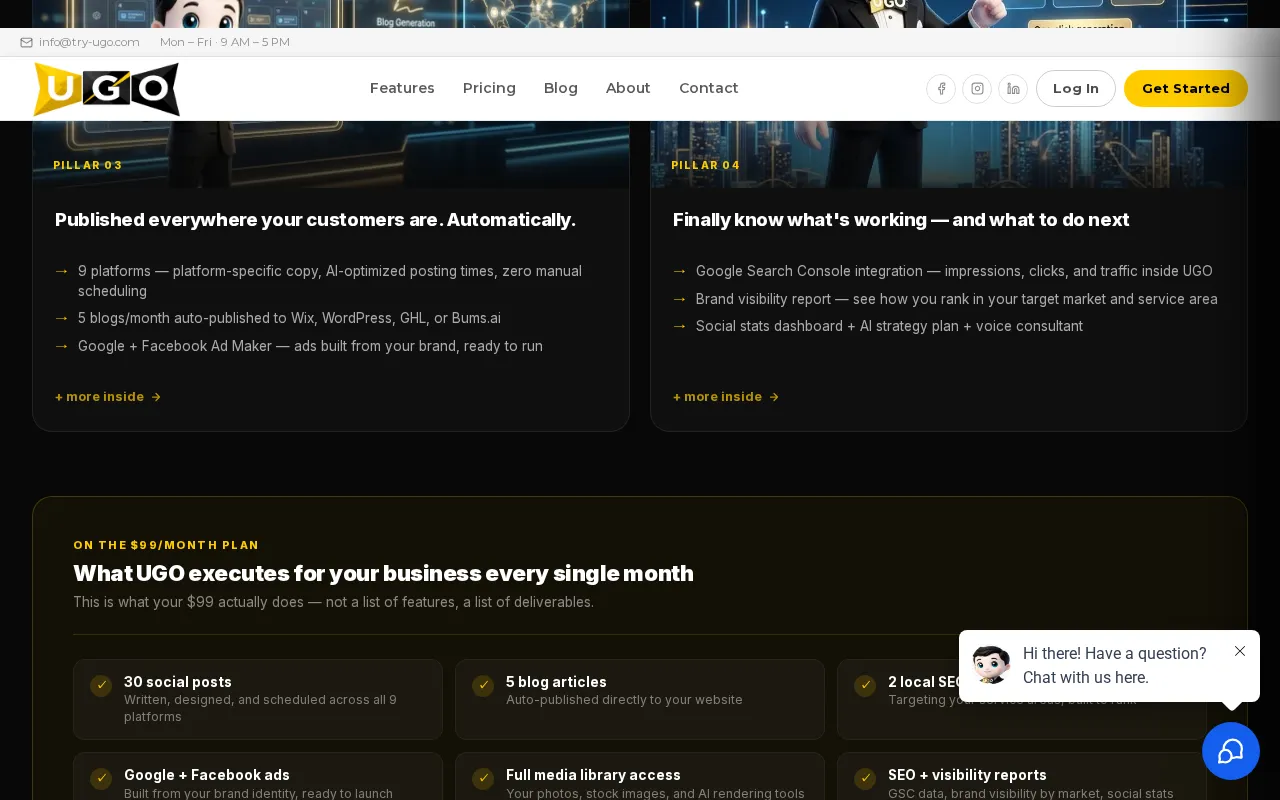The height and width of the screenshot is (800, 1280).
Task: Open About in navigation menu
Action: (628, 88)
